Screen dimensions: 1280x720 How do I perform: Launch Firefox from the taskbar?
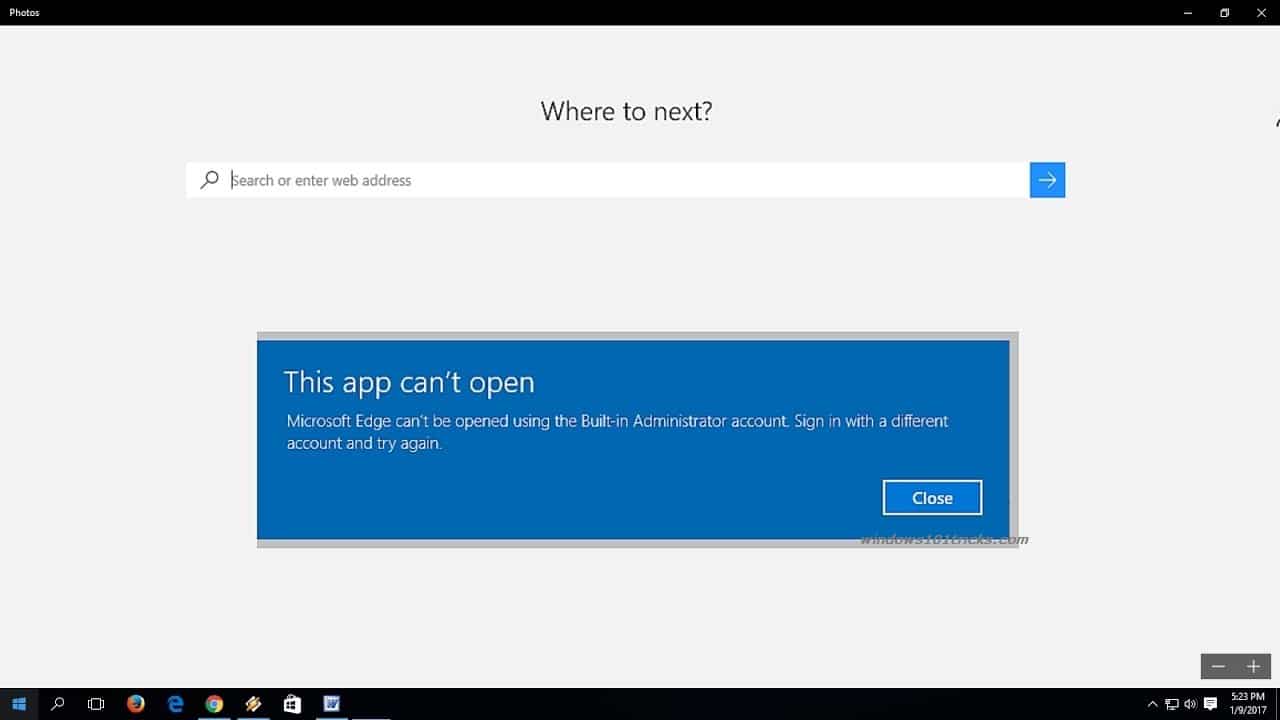(135, 703)
